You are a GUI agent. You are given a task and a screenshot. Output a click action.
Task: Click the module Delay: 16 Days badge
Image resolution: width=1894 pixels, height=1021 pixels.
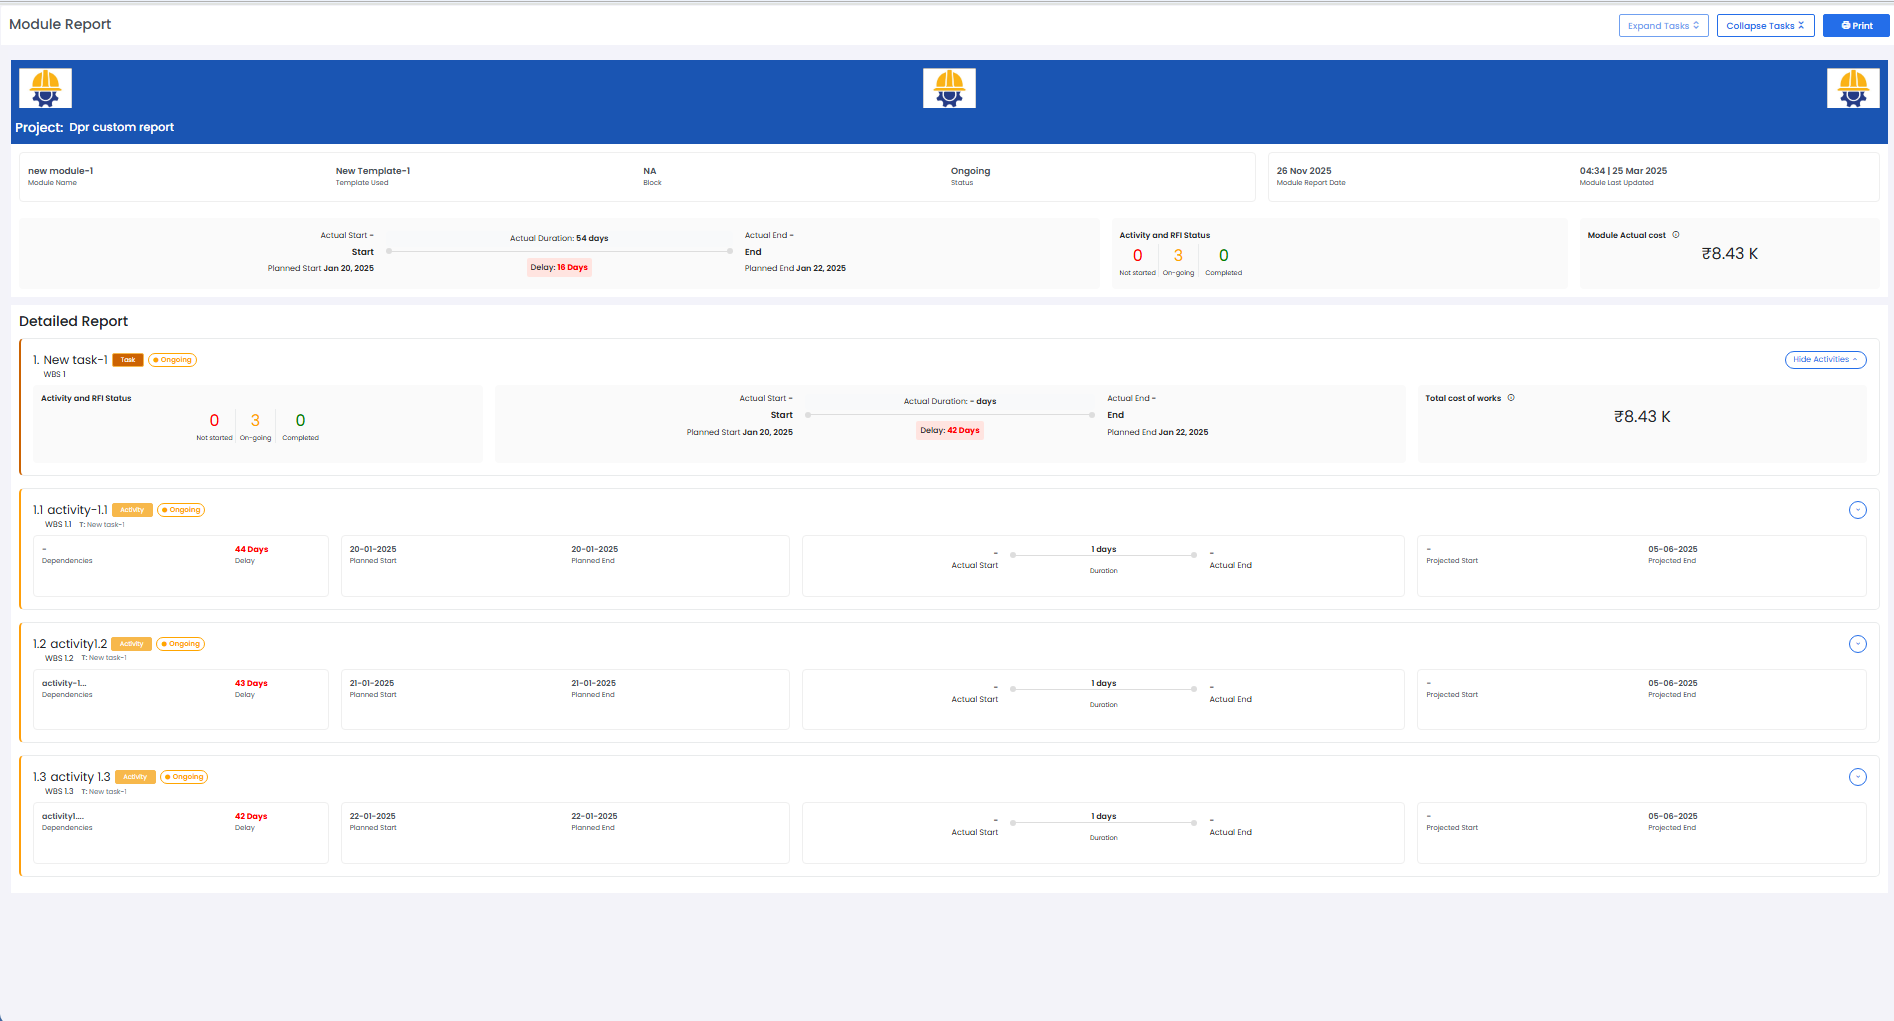pyautogui.click(x=559, y=268)
